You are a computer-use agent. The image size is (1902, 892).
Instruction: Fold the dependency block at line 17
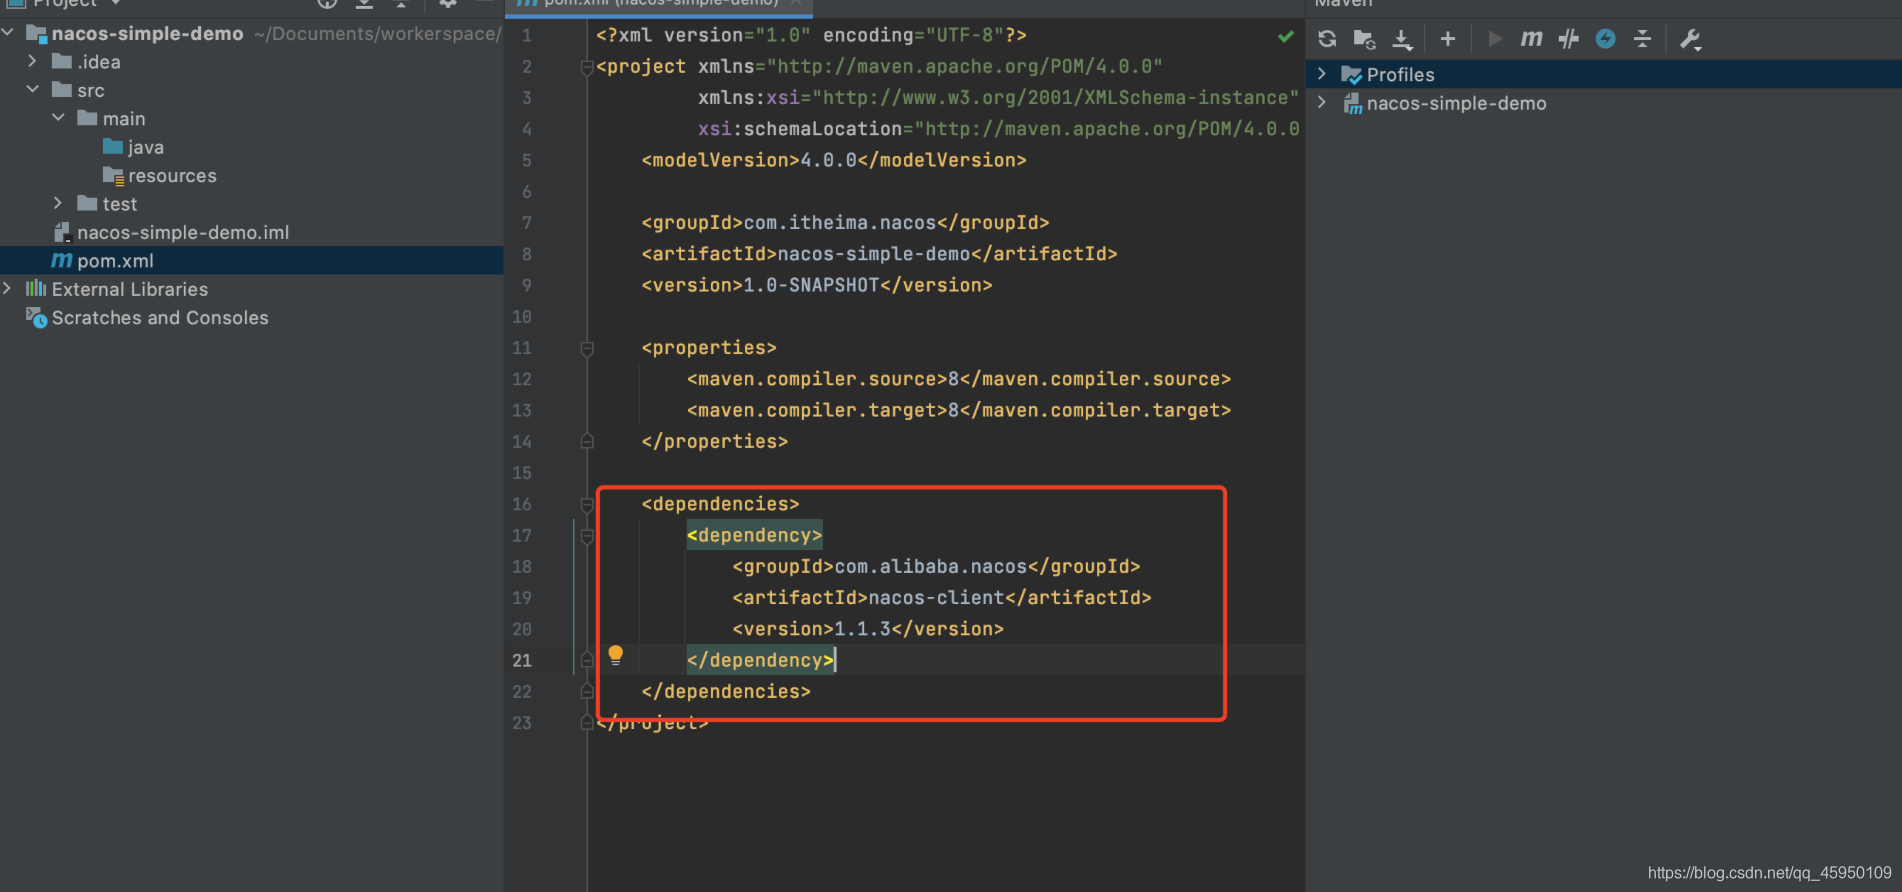coord(587,536)
